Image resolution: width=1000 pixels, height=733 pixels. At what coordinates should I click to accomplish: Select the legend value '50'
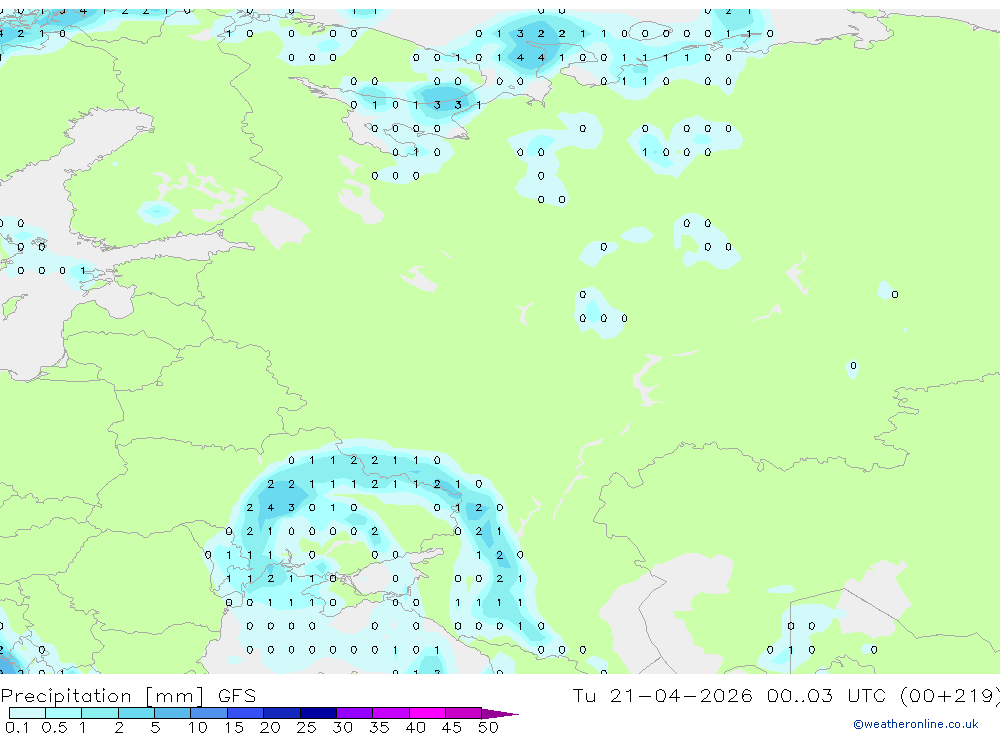tap(488, 727)
